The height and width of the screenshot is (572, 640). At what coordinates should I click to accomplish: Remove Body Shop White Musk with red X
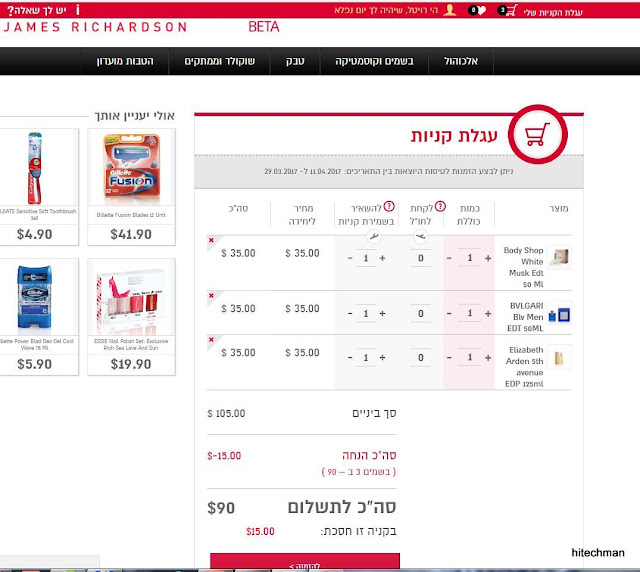click(211, 240)
